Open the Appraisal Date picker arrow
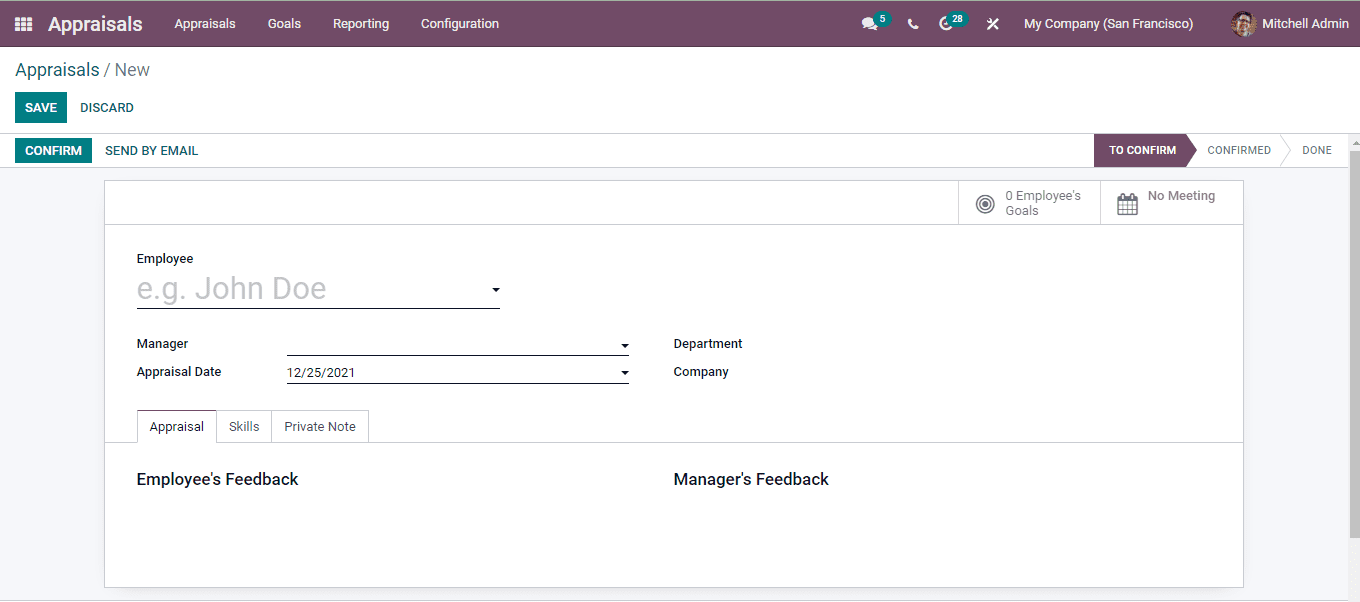This screenshot has height=602, width=1360. point(624,373)
